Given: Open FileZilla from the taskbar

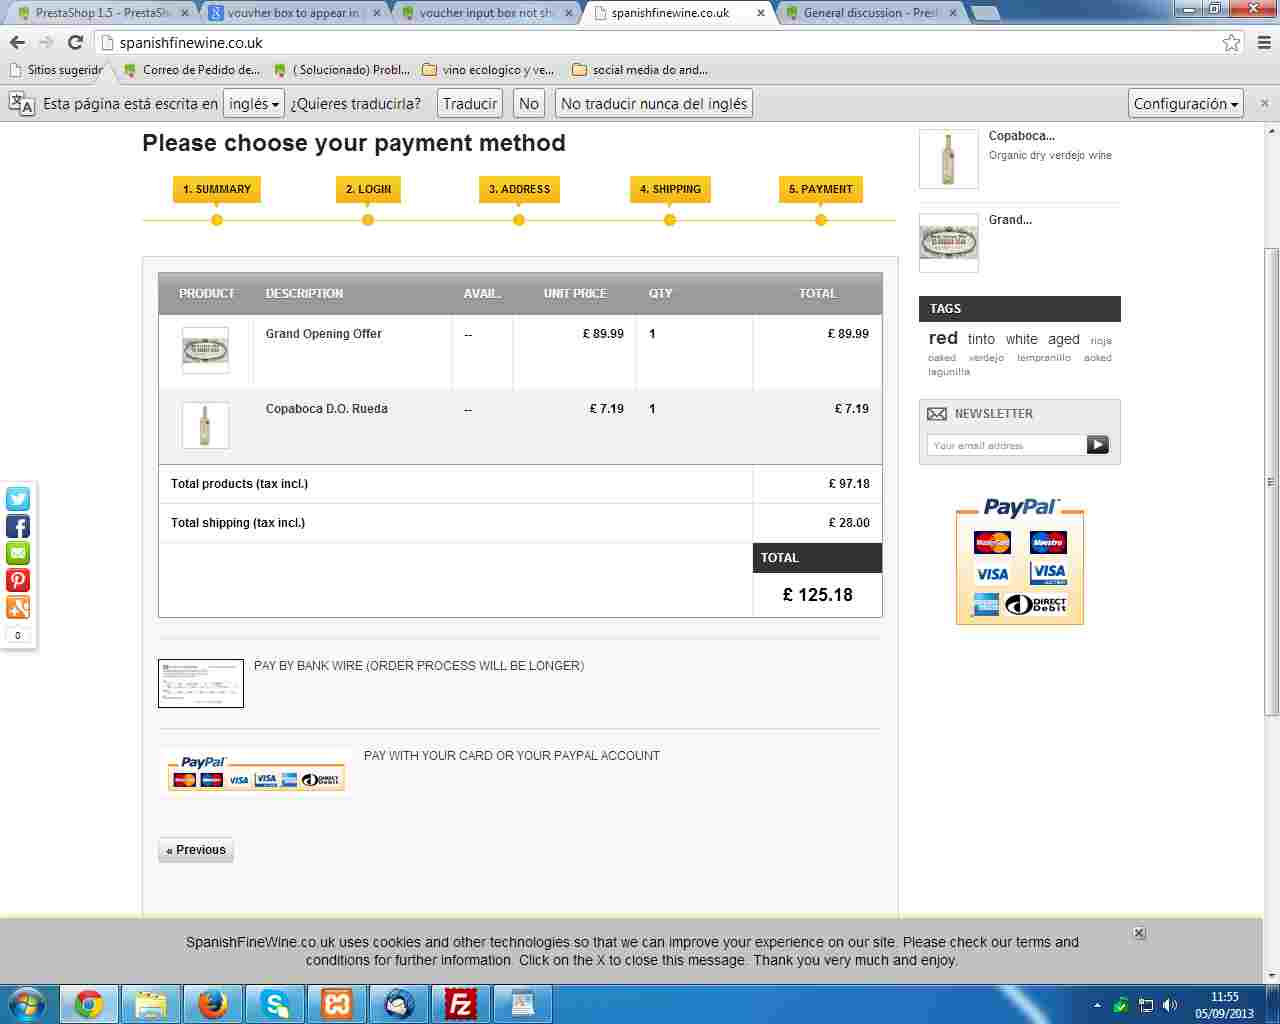Looking at the screenshot, I should click(461, 1004).
